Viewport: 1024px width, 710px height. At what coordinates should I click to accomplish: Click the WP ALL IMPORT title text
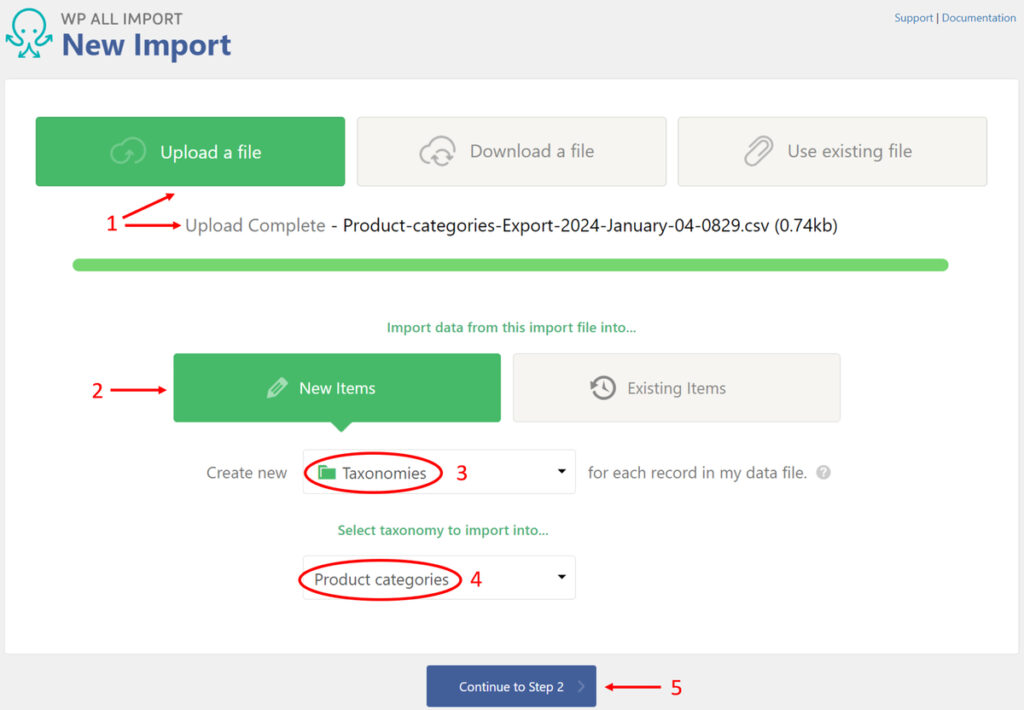[121, 18]
